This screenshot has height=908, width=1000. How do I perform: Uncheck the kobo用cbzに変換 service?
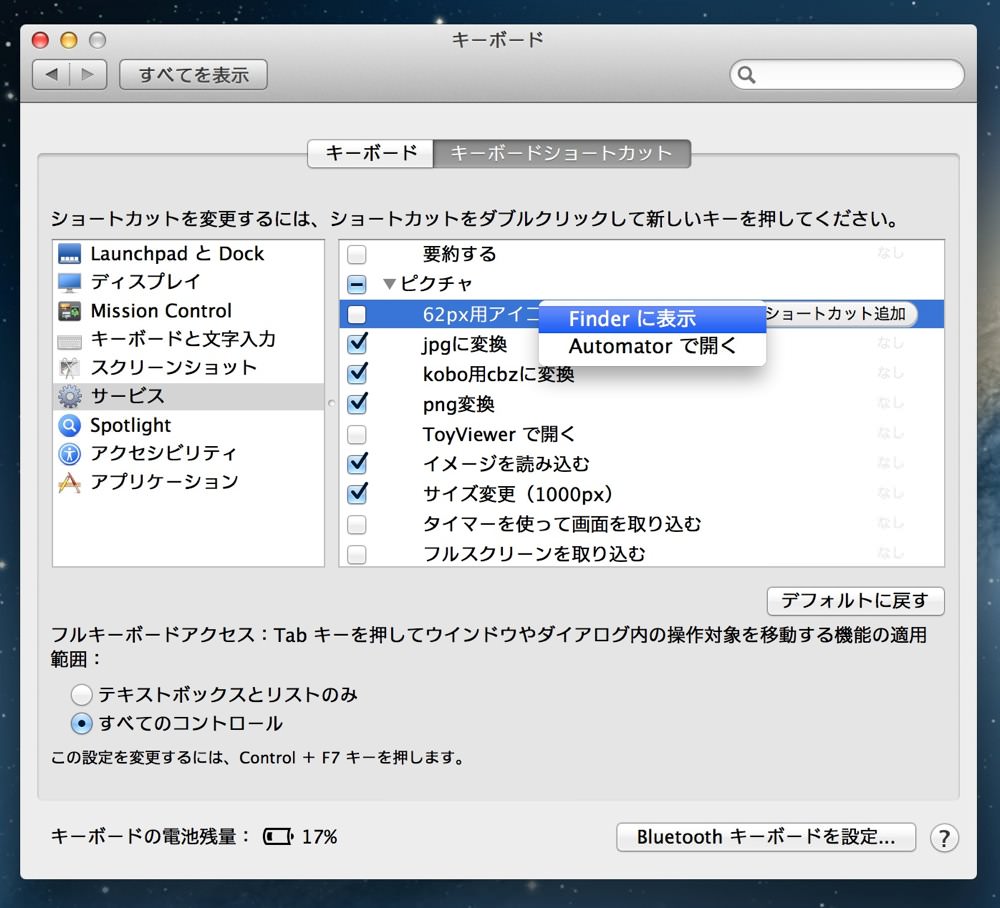[357, 374]
